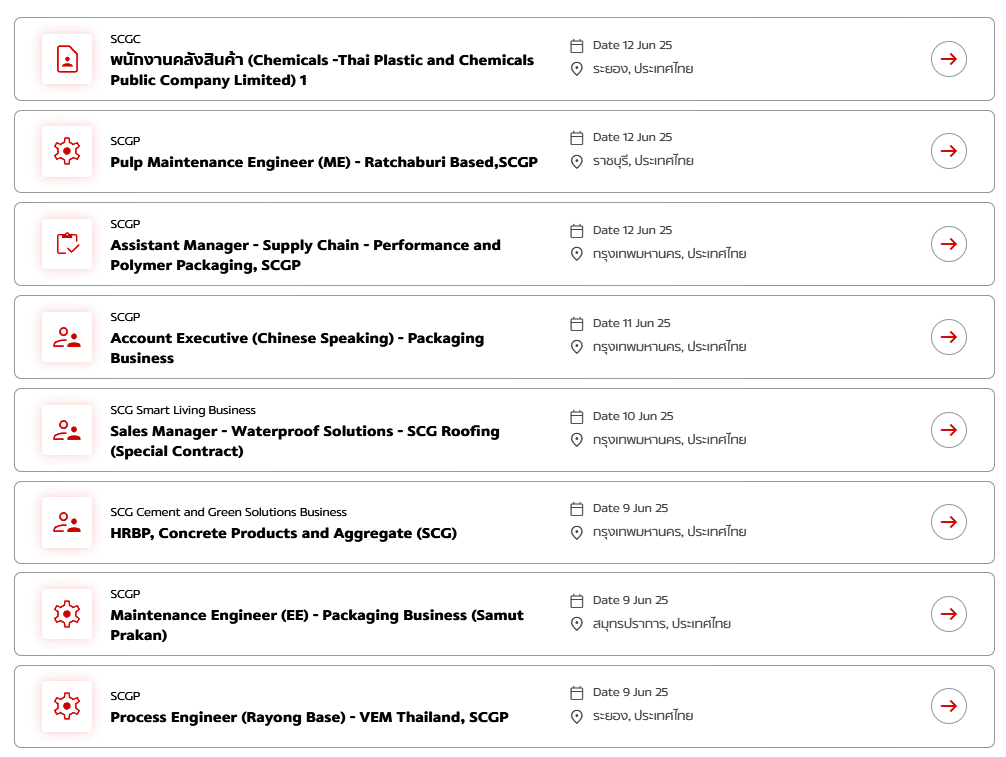Click calendar icon beside Date 11 Jun 25

click(x=577, y=323)
